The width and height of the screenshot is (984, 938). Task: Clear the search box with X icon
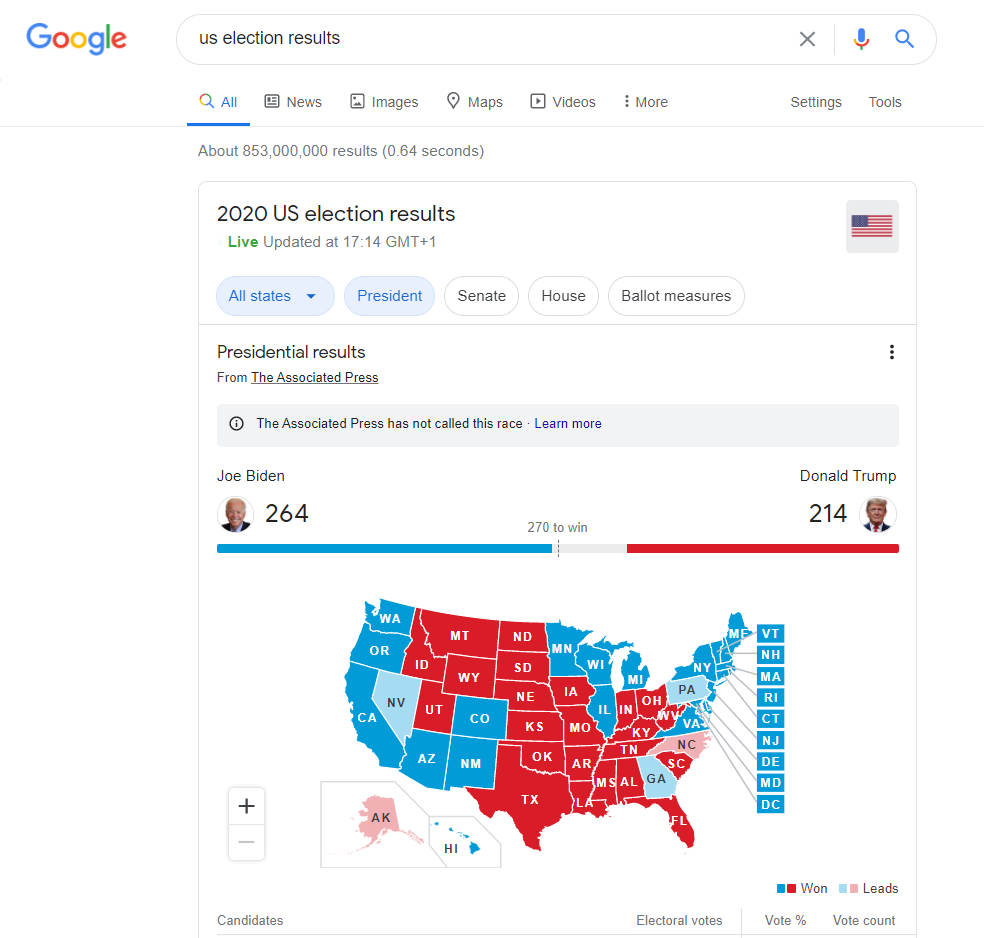coord(807,39)
